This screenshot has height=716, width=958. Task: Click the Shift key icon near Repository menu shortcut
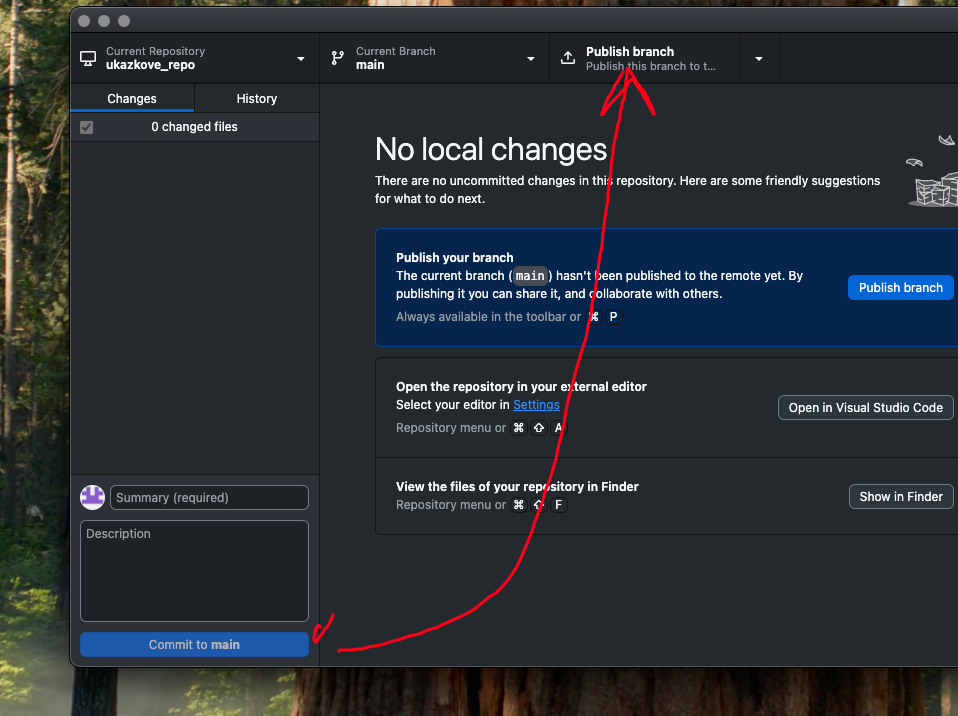[x=538, y=427]
